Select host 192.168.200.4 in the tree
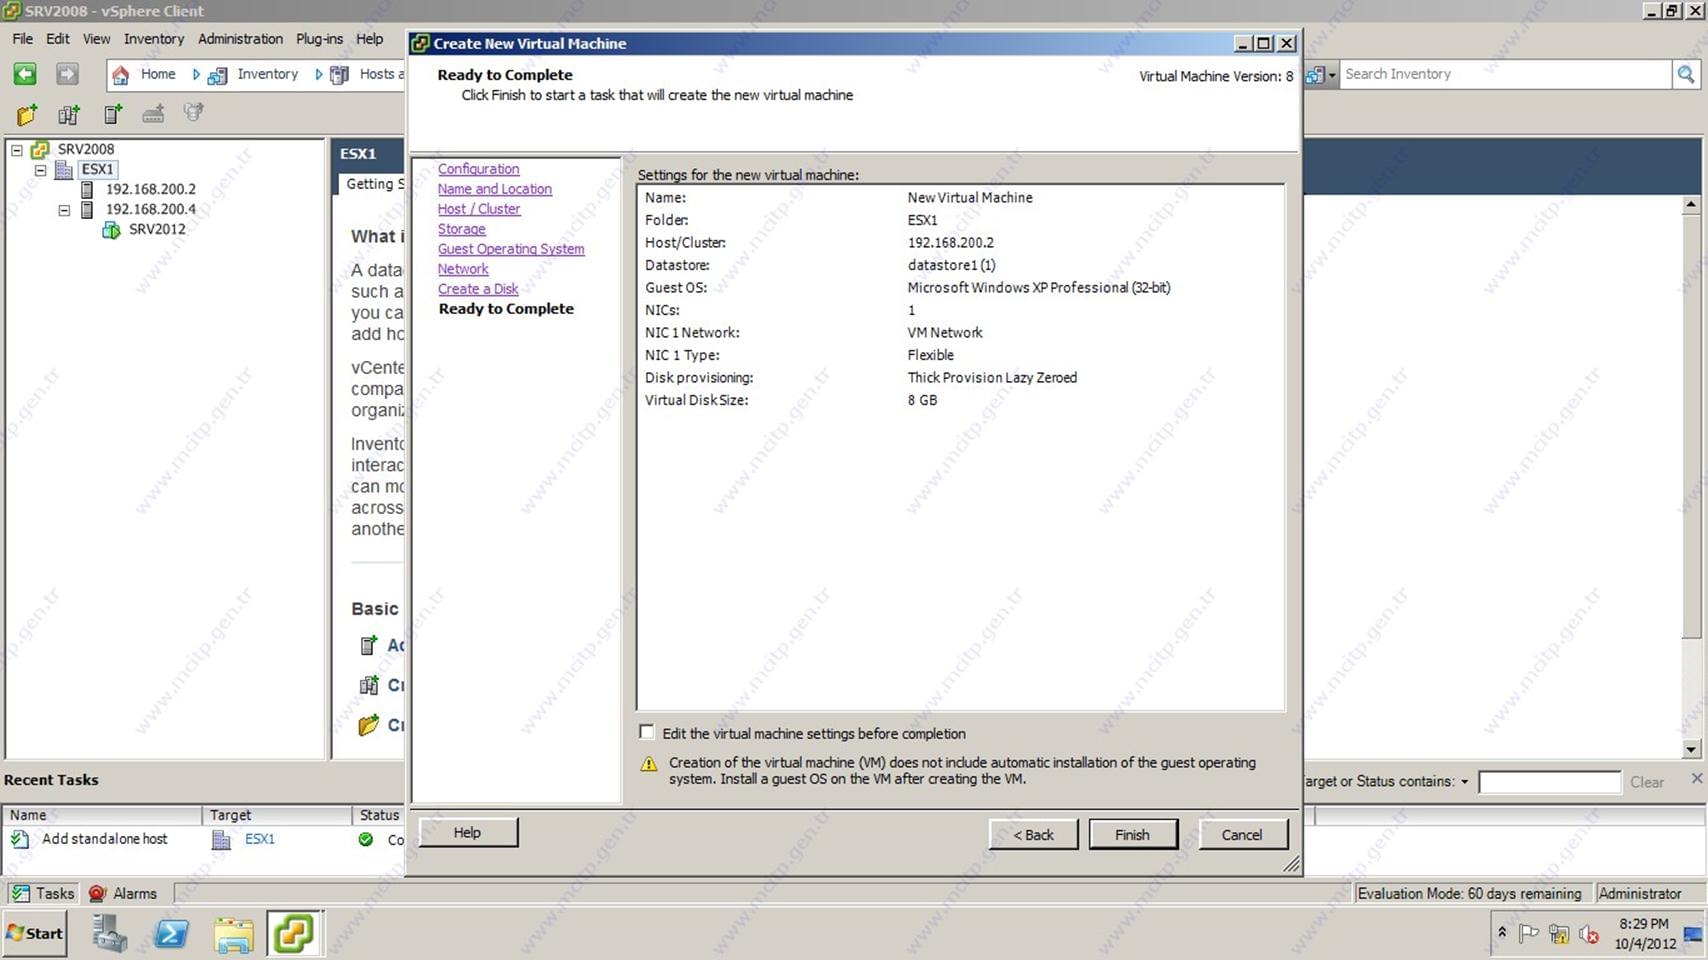Screen dimensions: 1708x960 pos(151,209)
